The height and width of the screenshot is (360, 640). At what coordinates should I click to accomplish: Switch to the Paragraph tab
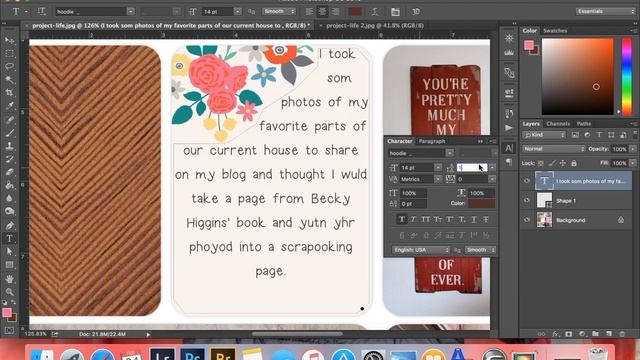tap(432, 141)
